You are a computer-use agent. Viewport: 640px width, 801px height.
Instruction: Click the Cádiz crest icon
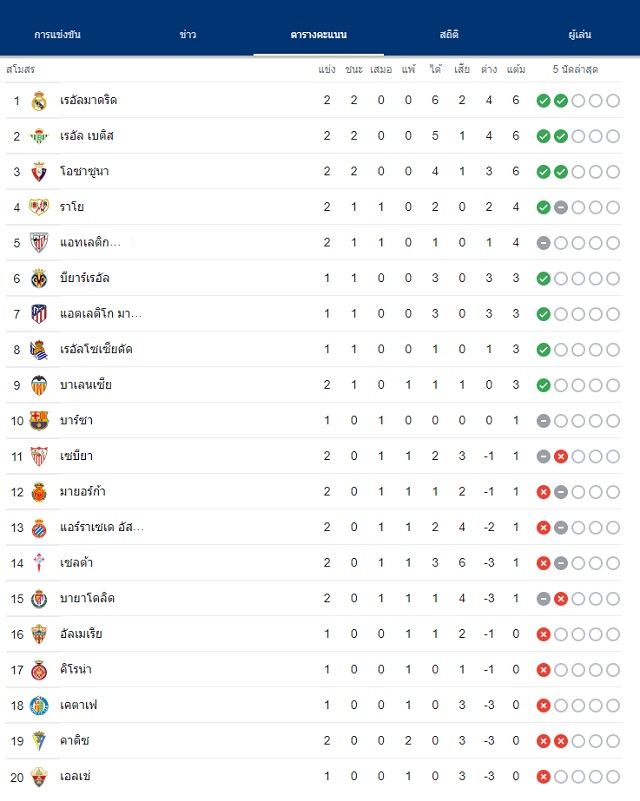pyautogui.click(x=39, y=741)
